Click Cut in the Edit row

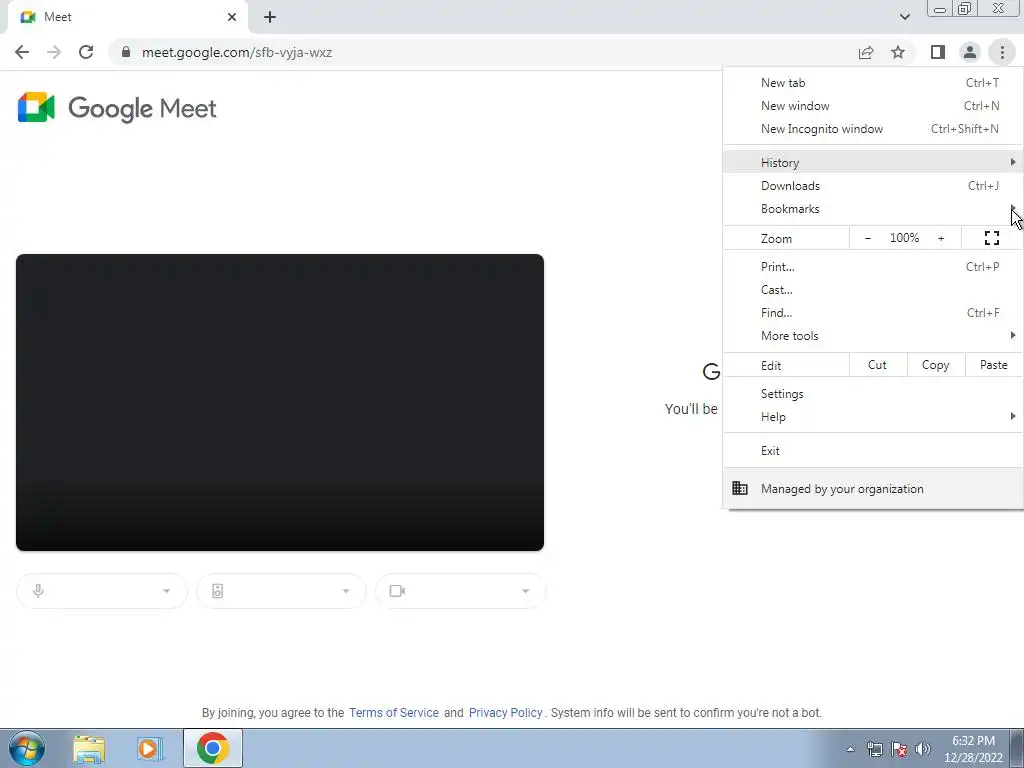[878, 365]
